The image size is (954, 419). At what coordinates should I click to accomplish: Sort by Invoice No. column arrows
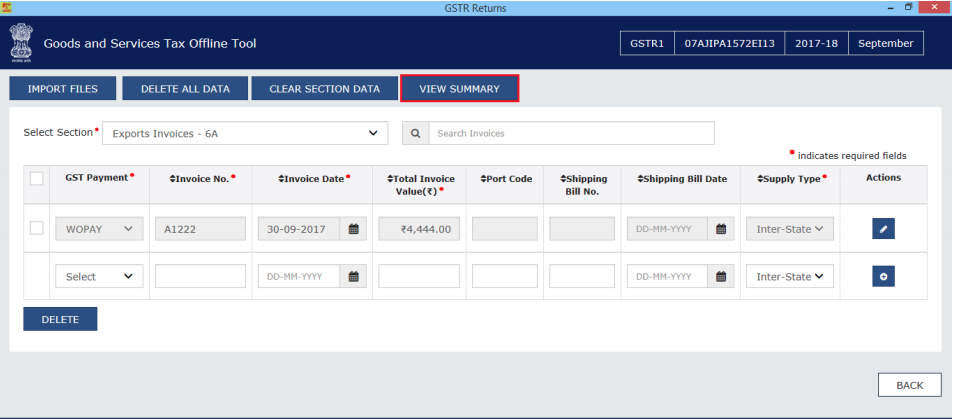coord(172,179)
